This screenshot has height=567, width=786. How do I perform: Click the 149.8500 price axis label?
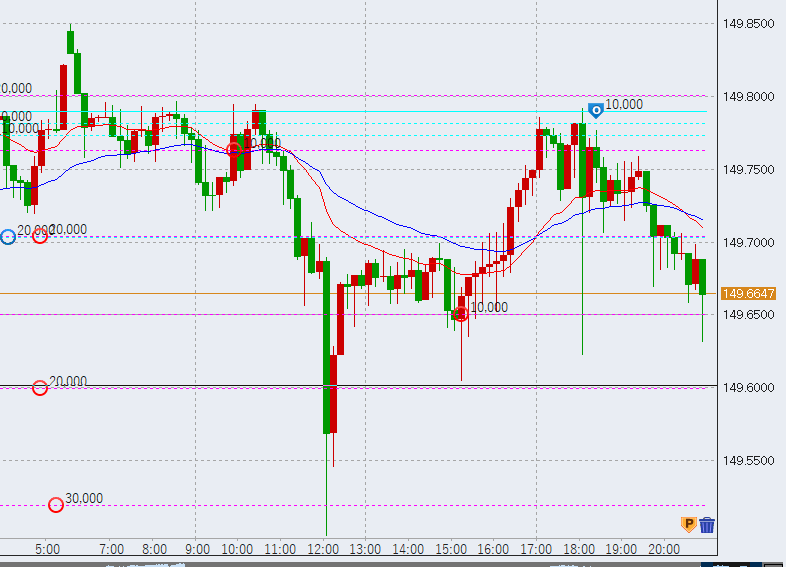[749, 24]
